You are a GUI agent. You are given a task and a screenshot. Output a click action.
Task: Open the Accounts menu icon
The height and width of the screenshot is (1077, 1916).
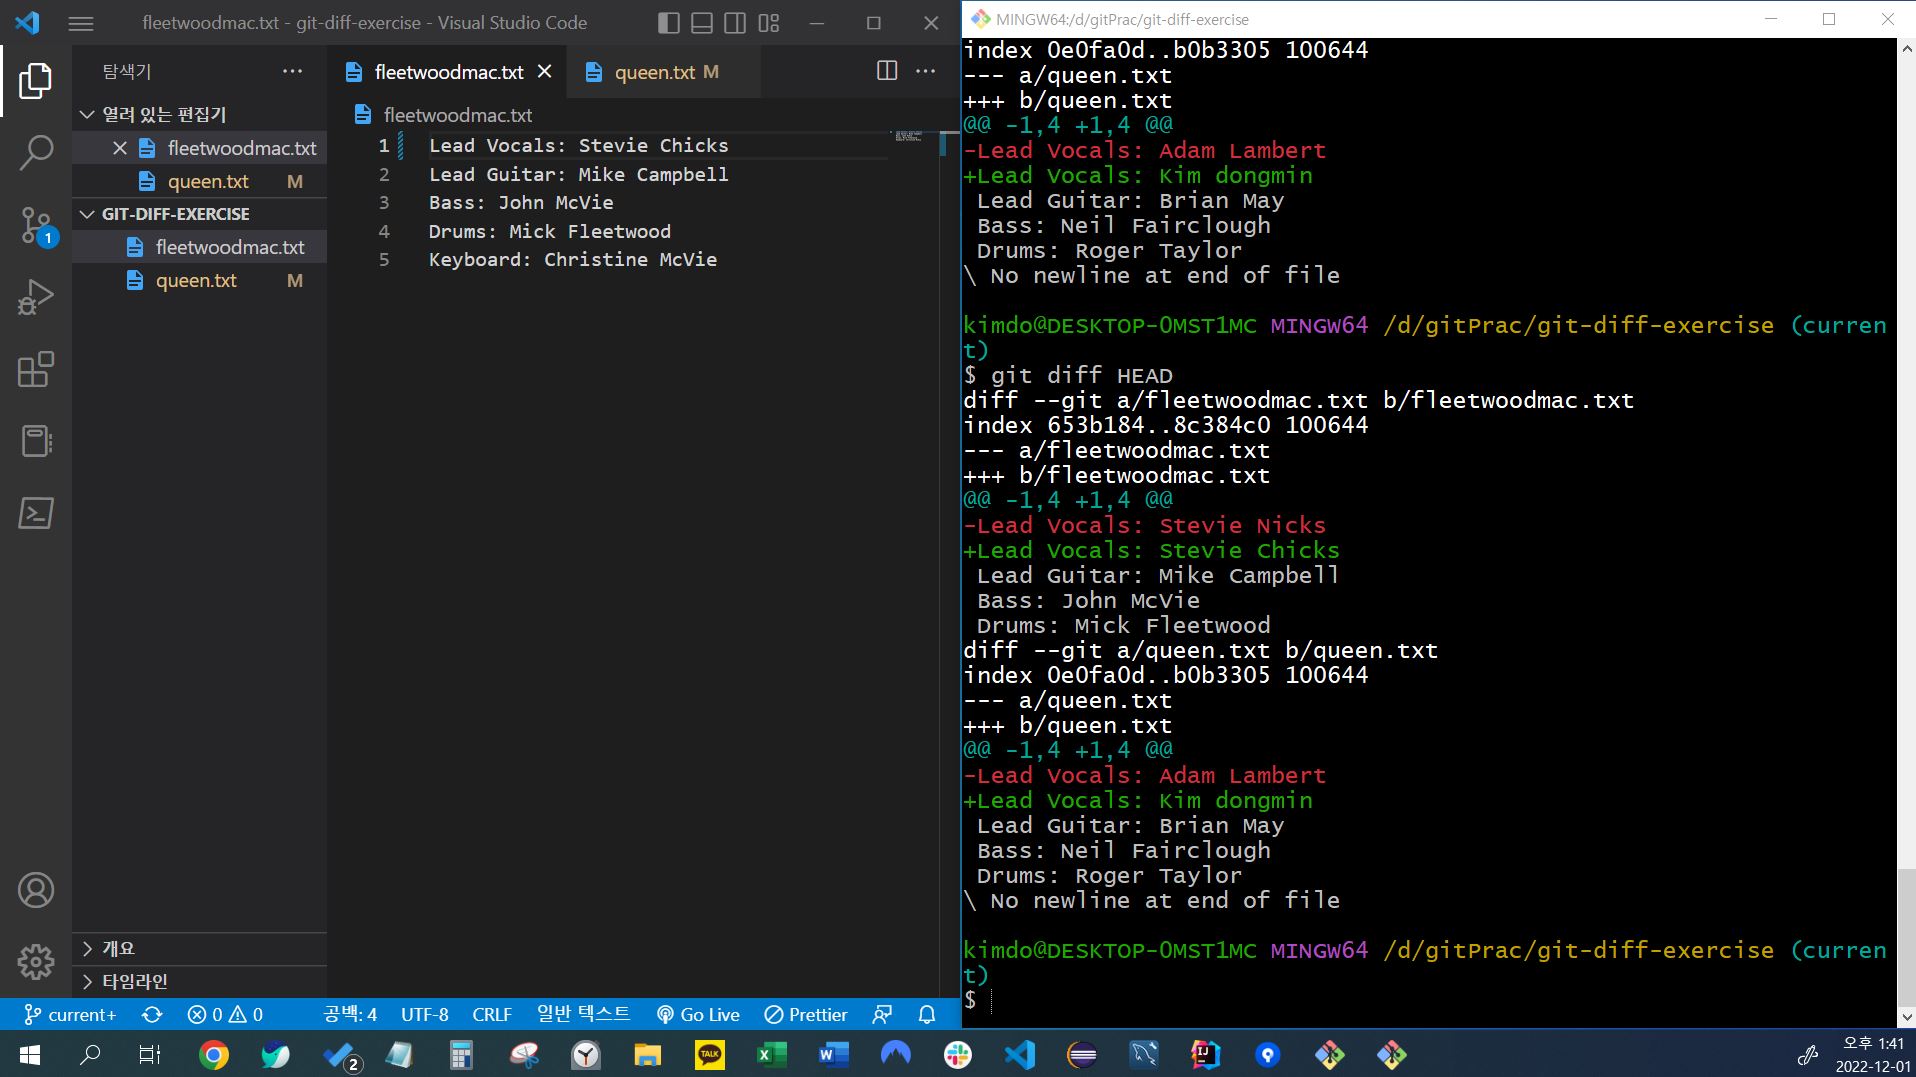point(36,890)
